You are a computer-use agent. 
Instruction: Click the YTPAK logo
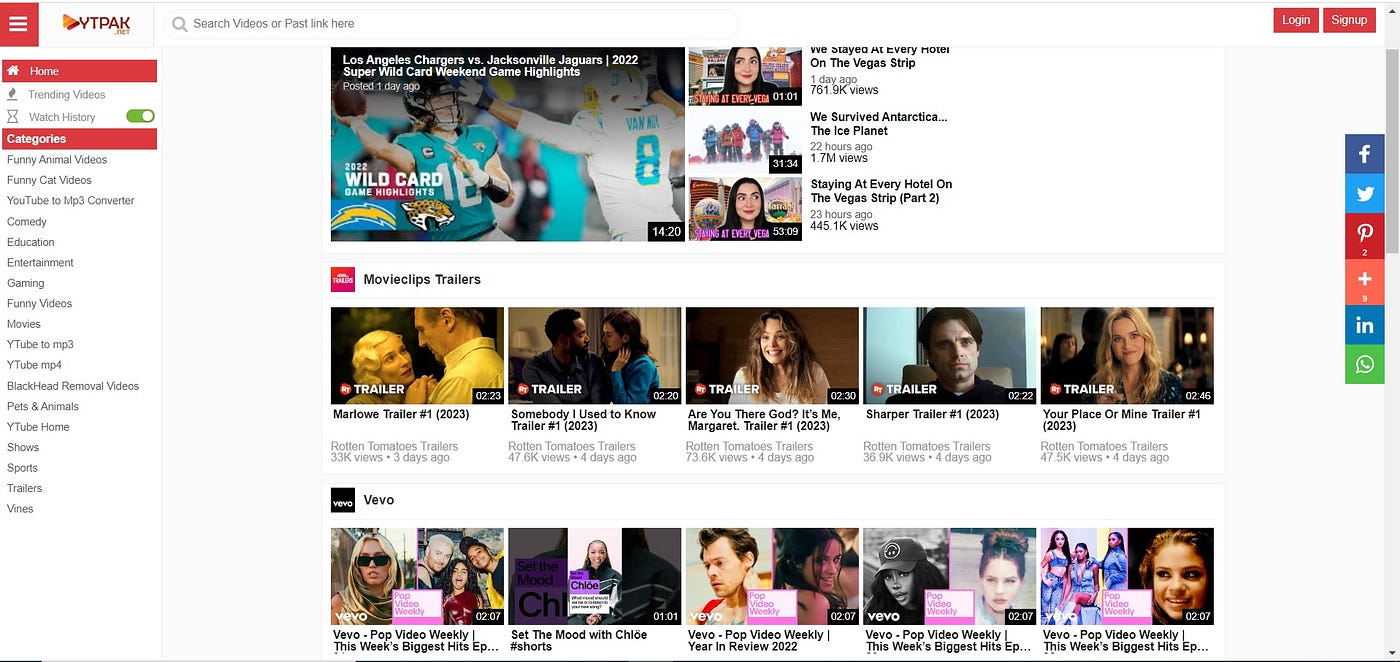click(x=97, y=23)
